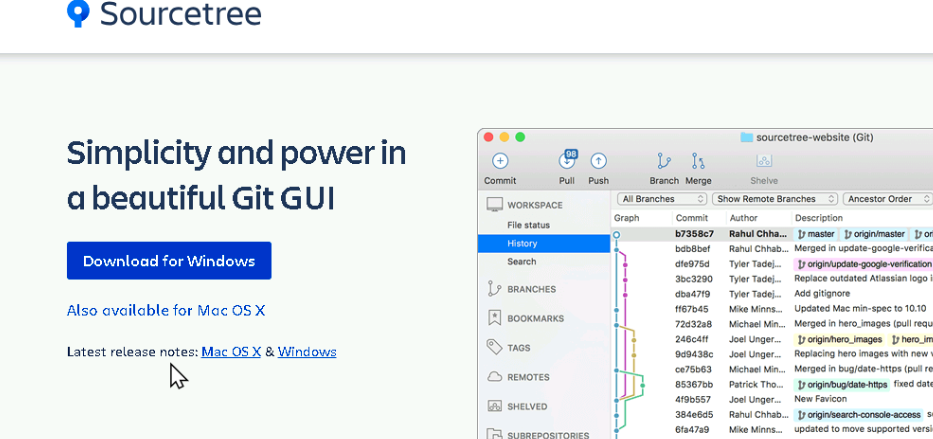Click the green zoom window button

coord(520,137)
